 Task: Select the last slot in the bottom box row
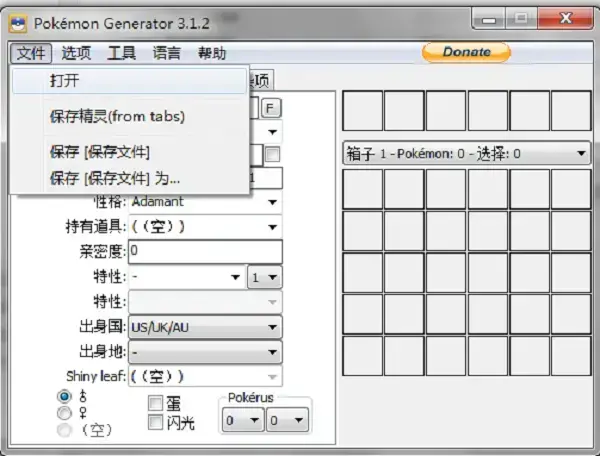point(571,356)
